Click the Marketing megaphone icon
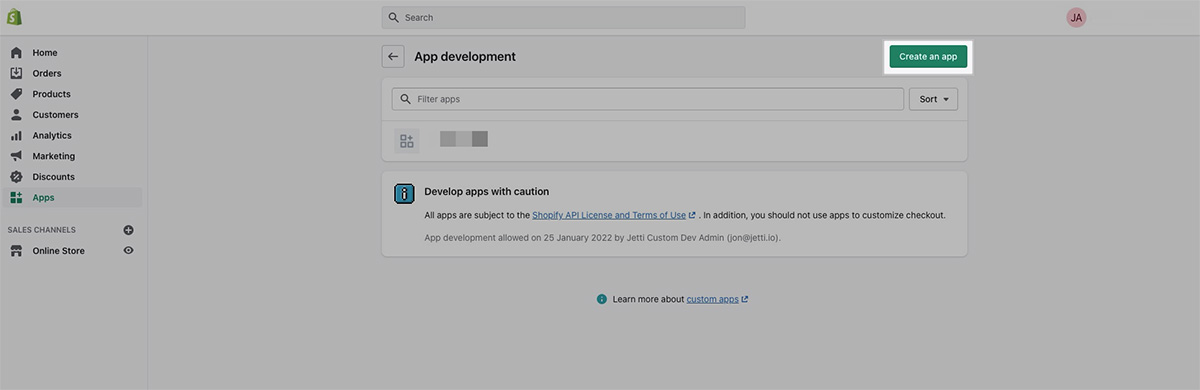The width and height of the screenshot is (1200, 390). coord(16,156)
